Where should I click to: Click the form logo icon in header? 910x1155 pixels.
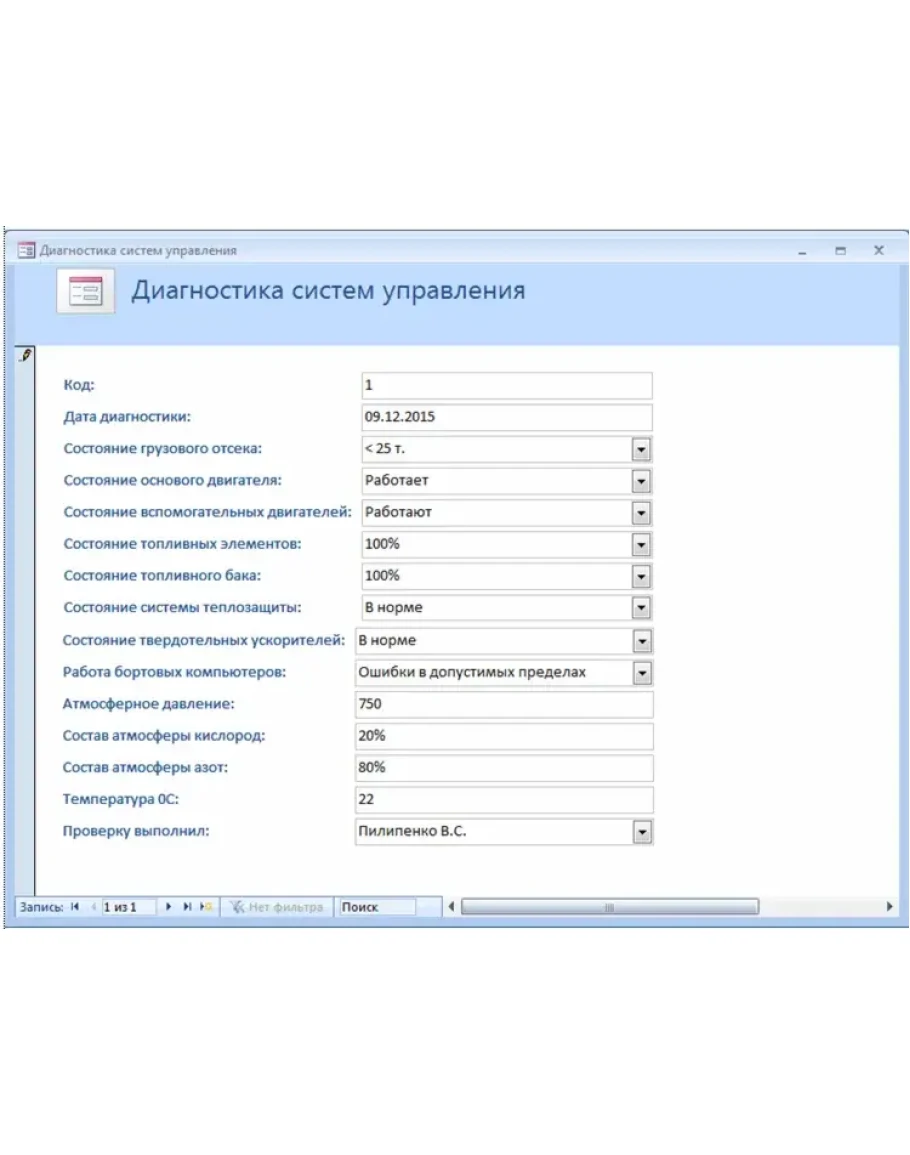point(85,291)
